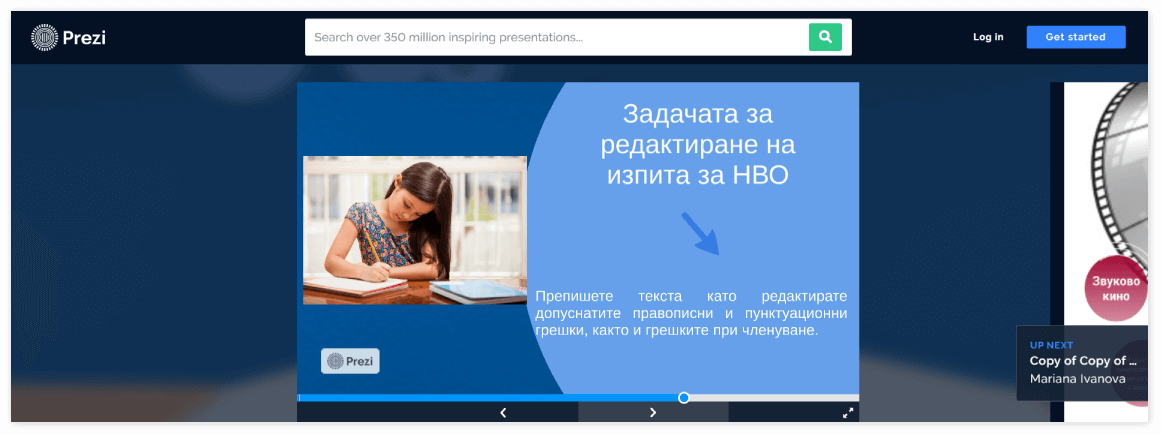
Task: Advance to next slide arrow
Action: coord(652,413)
